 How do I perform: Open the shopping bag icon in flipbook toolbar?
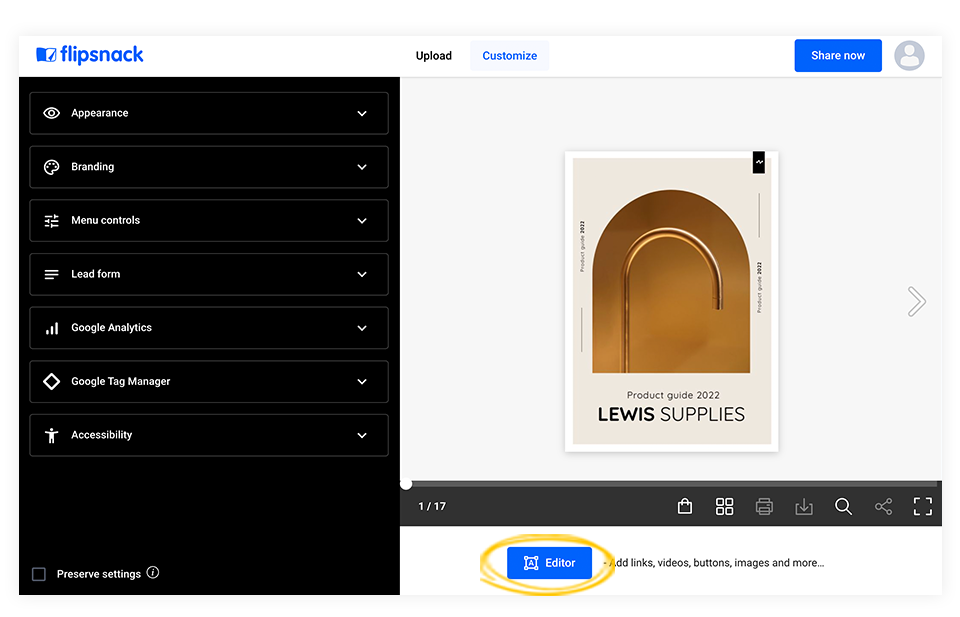[x=684, y=506]
